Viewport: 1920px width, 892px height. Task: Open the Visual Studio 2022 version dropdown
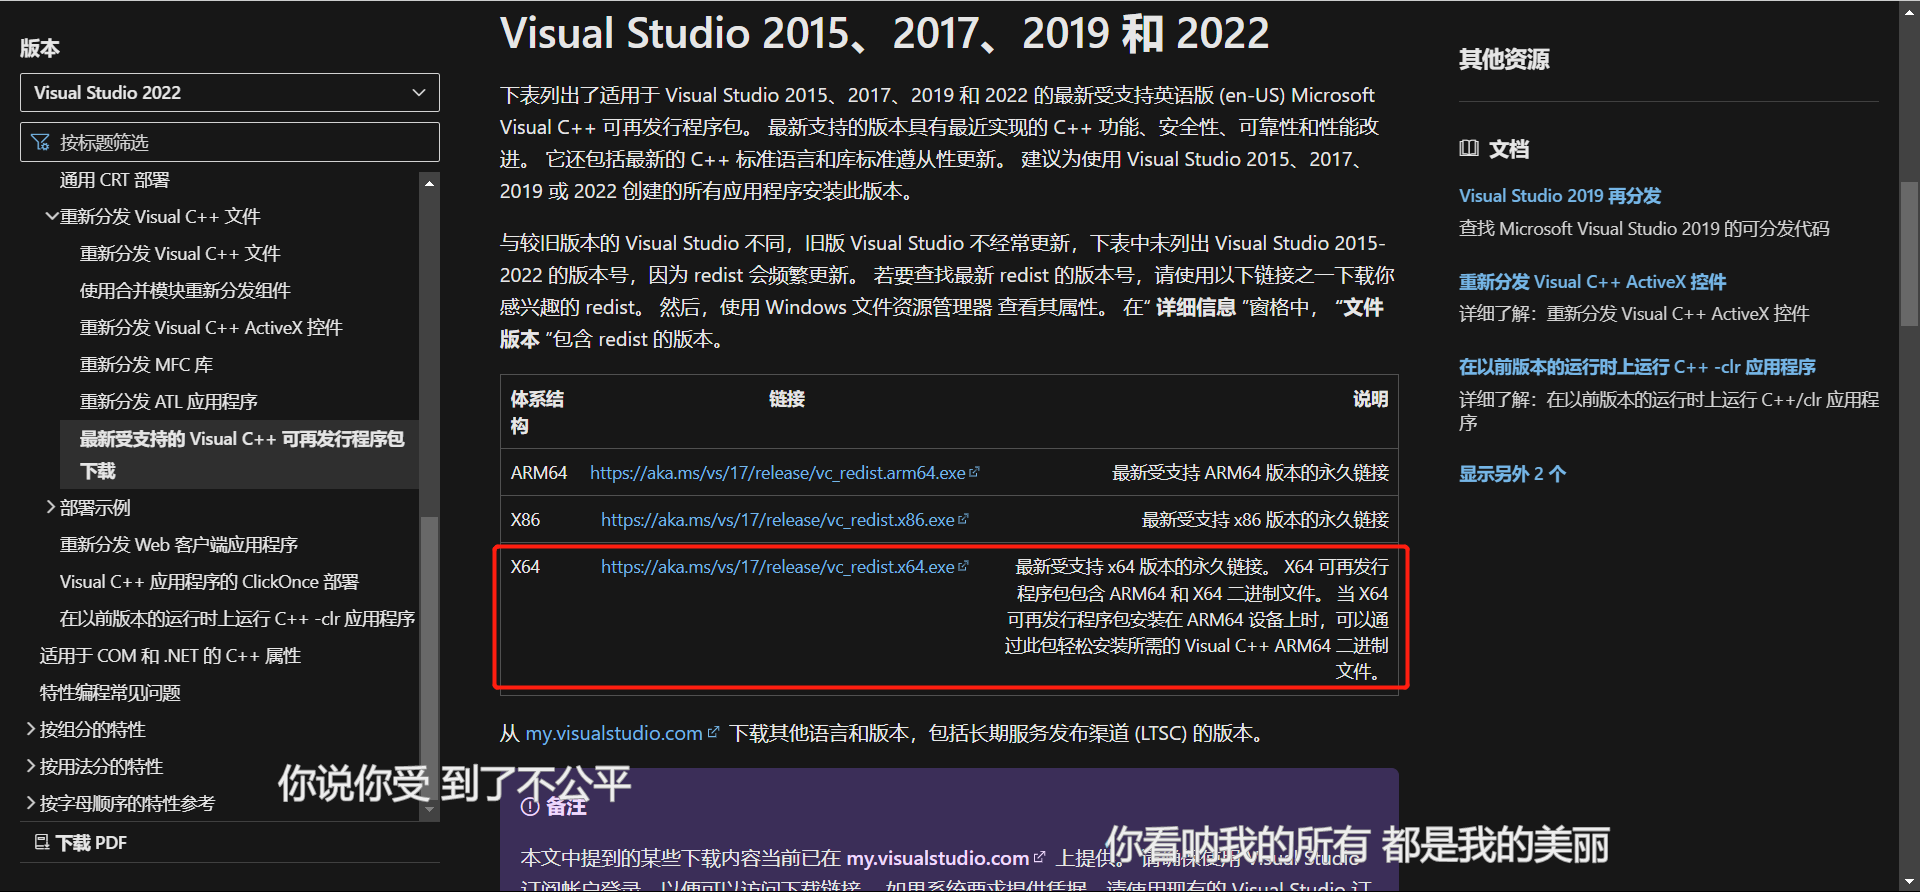pyautogui.click(x=229, y=92)
